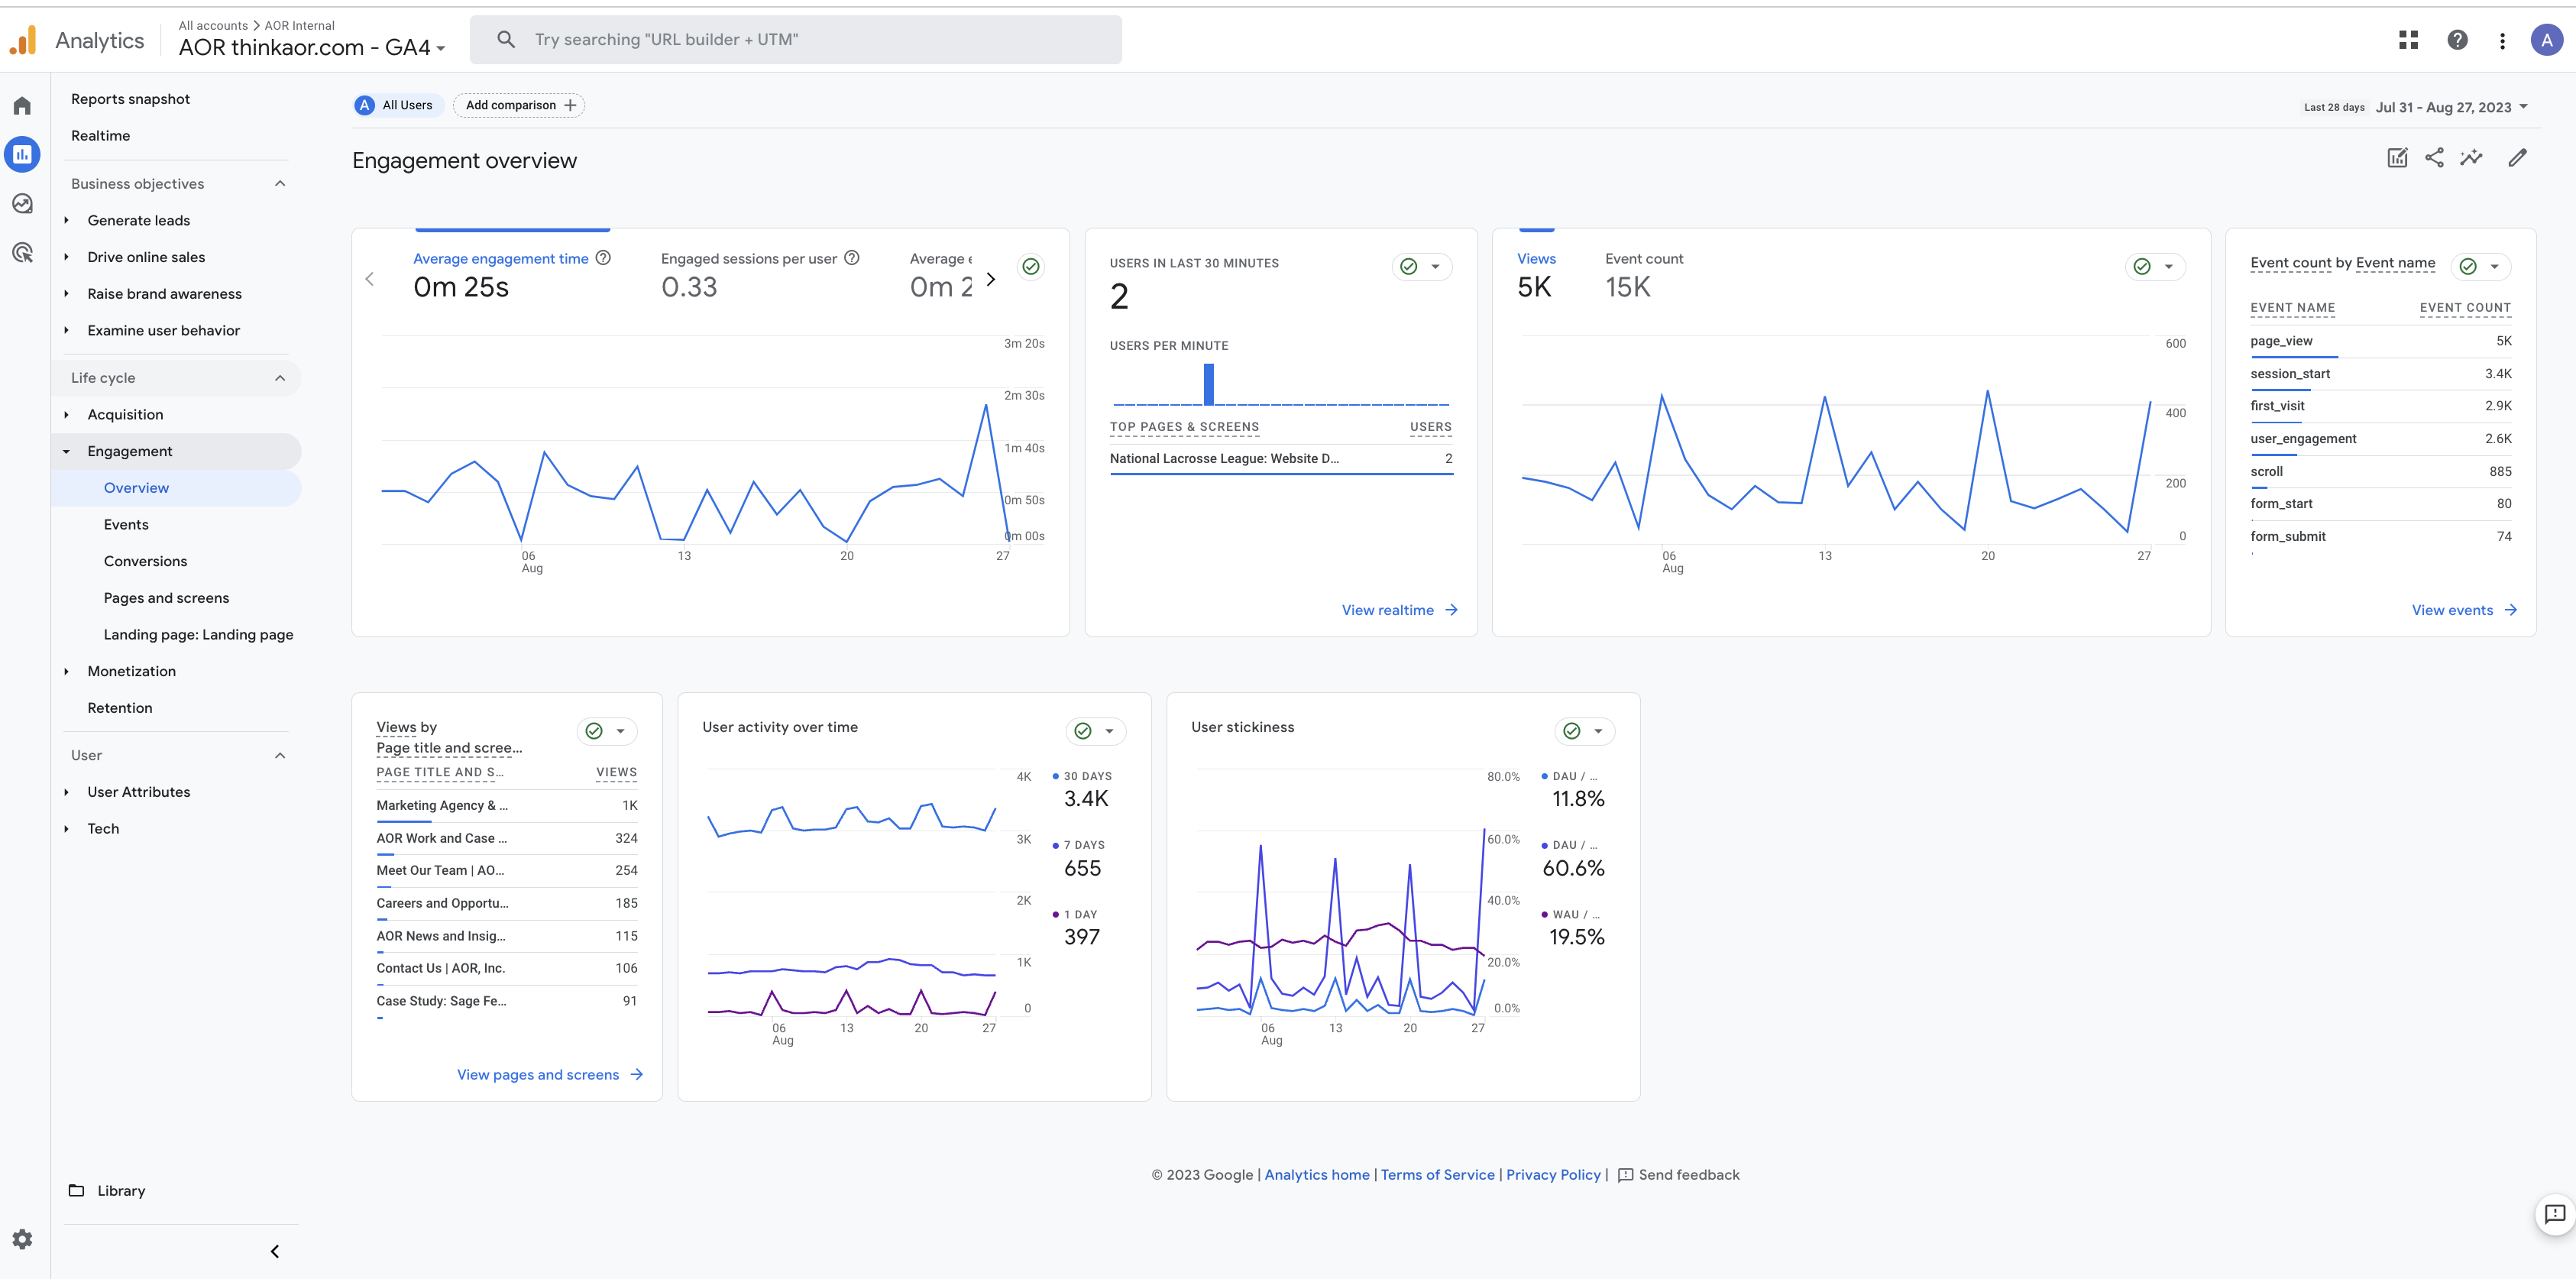The width and height of the screenshot is (2576, 1279).
Task: Open the Help question mark icon
Action: 2457,39
